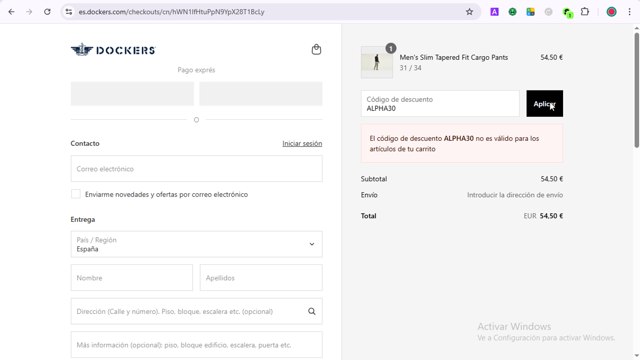Bookmark this page with the star icon

(x=469, y=12)
